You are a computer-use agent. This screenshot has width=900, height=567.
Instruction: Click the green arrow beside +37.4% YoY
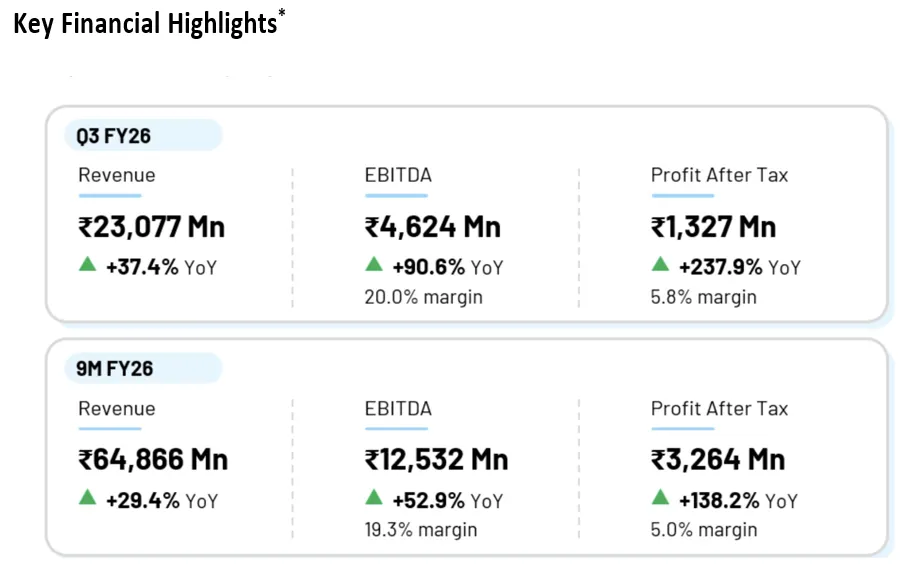[x=88, y=265]
